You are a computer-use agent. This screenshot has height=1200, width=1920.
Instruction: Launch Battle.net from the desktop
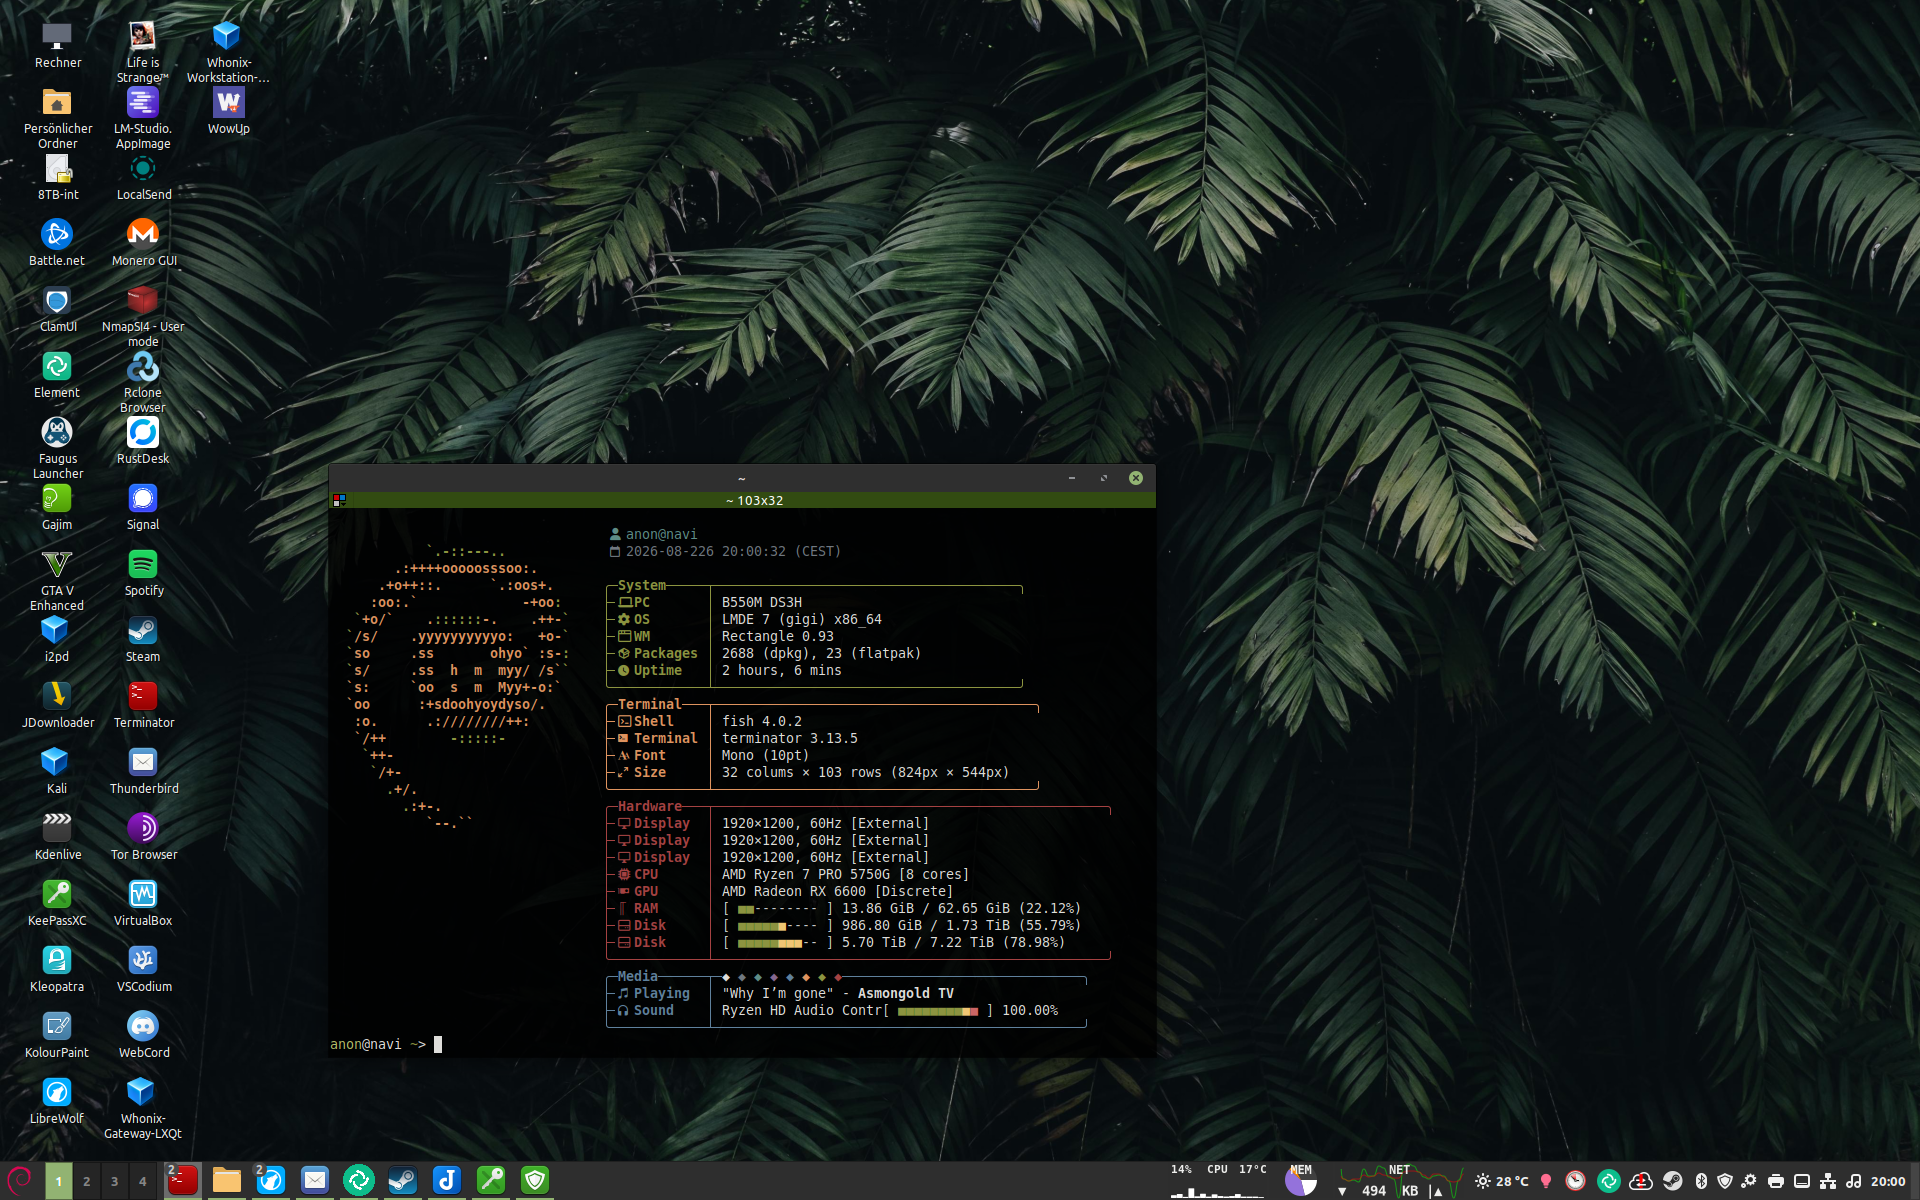[57, 243]
